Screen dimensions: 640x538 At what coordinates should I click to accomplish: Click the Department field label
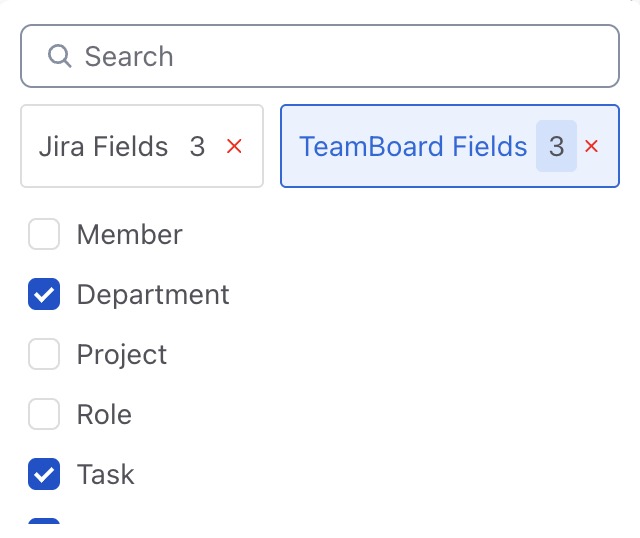[x=153, y=295]
